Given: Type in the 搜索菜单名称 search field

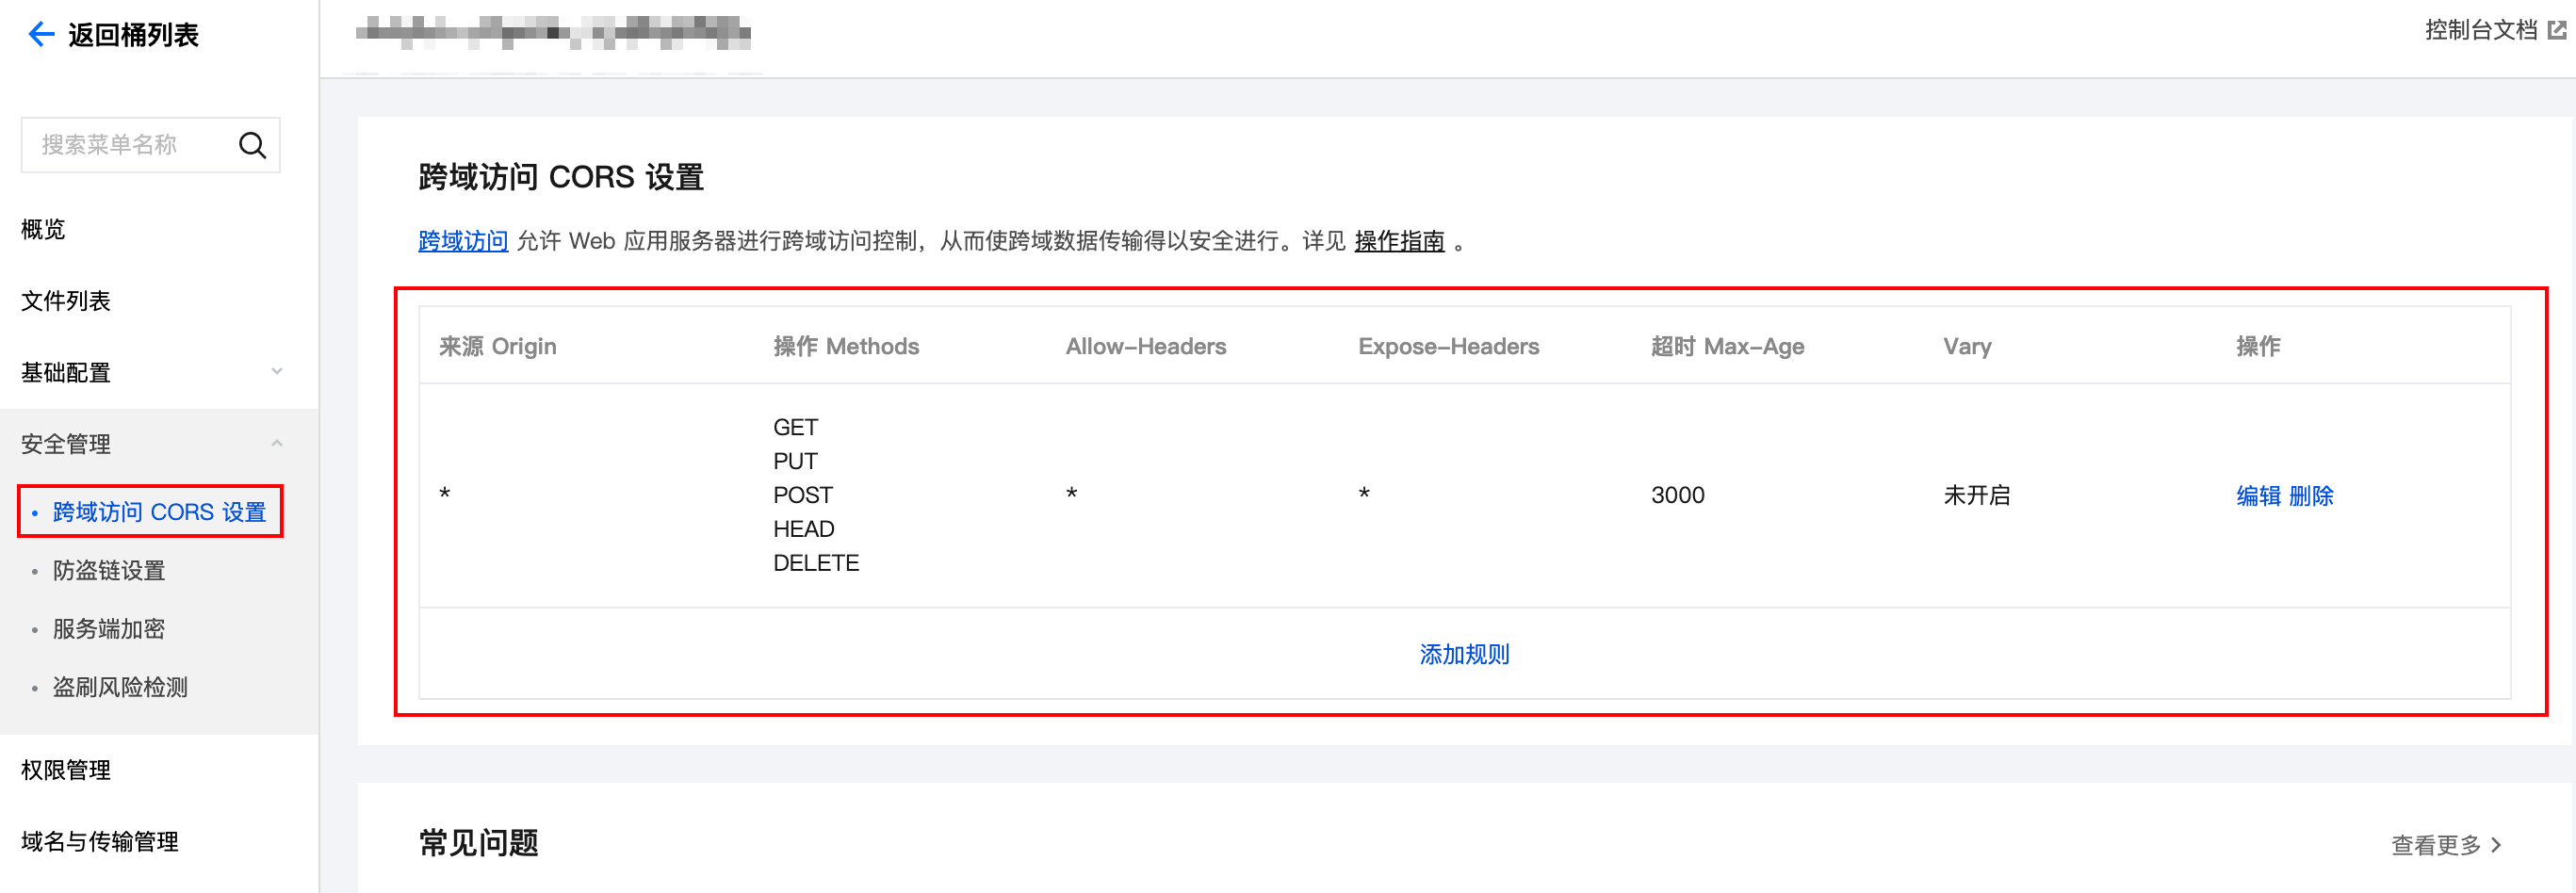Looking at the screenshot, I should (x=130, y=146).
